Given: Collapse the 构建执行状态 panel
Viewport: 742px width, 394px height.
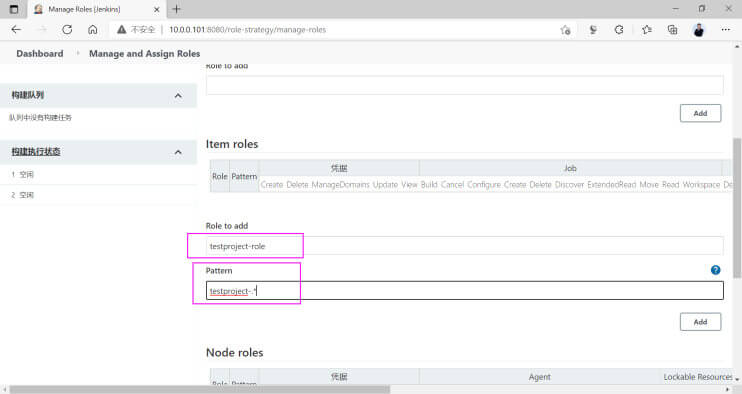Looking at the screenshot, I should (x=178, y=152).
